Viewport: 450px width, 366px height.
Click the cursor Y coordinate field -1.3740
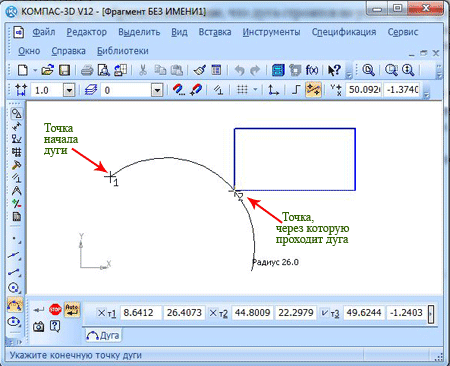(402, 90)
